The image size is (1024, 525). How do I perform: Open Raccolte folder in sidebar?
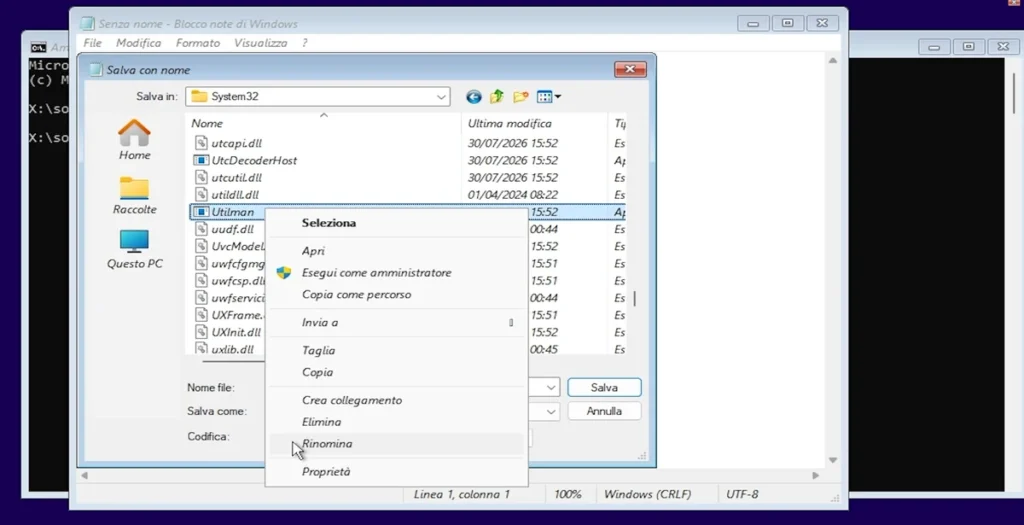(135, 195)
